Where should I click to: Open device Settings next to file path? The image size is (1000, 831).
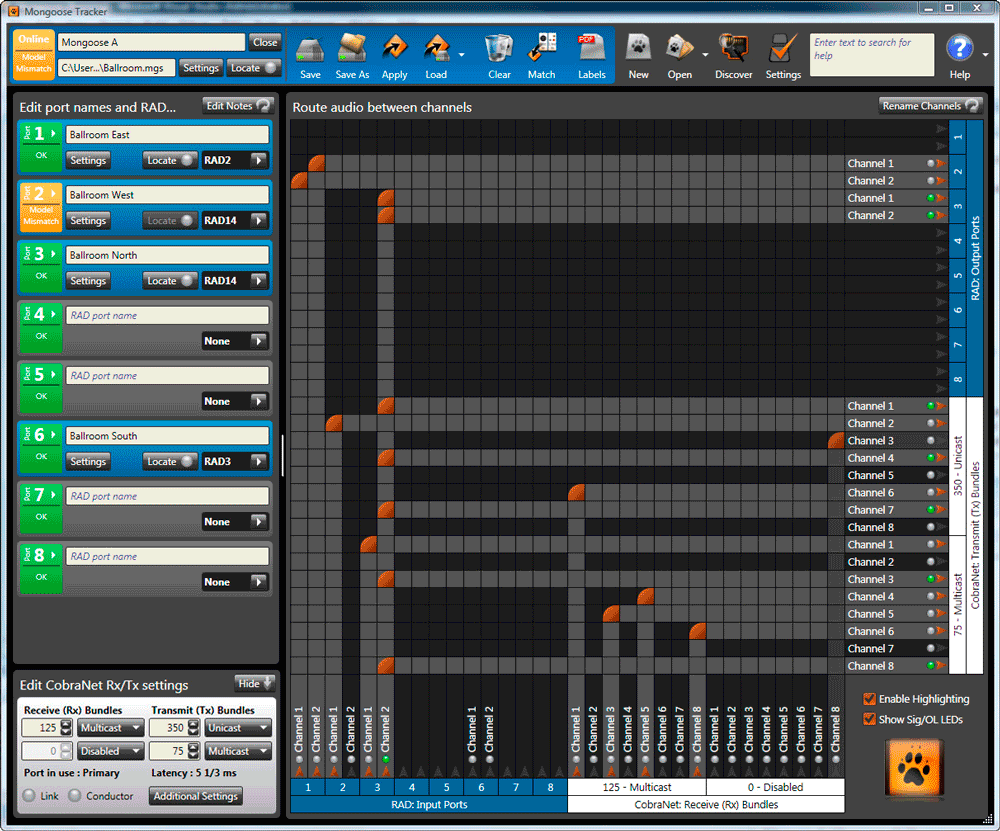tap(201, 68)
